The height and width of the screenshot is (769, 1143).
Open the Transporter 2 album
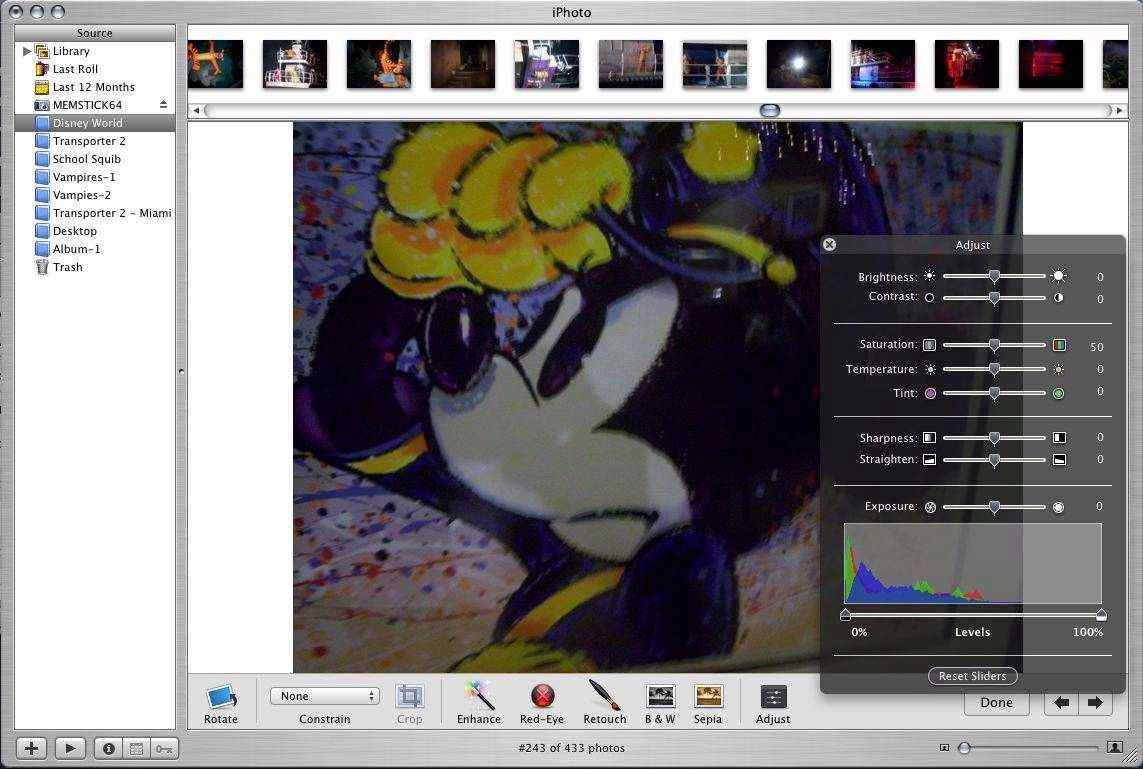[95, 141]
